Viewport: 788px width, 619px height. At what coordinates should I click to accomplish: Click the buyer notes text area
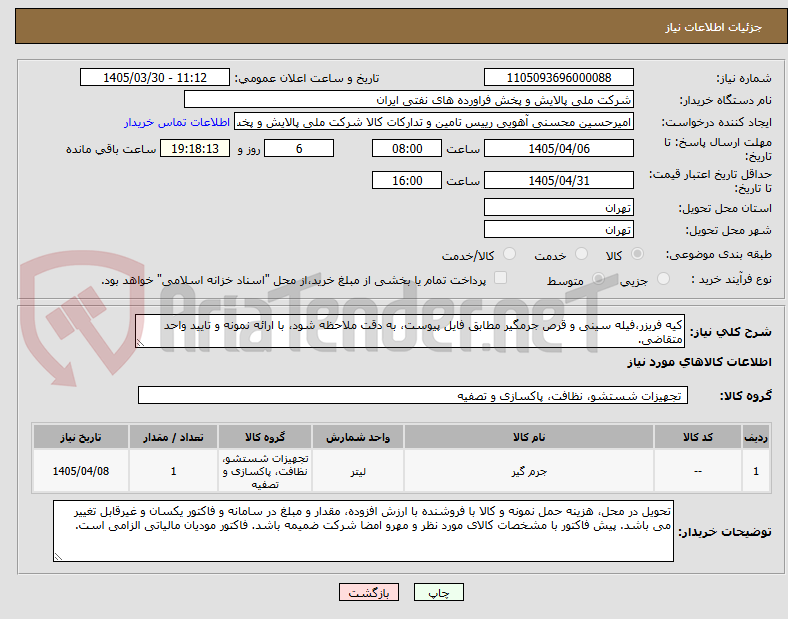click(363, 531)
